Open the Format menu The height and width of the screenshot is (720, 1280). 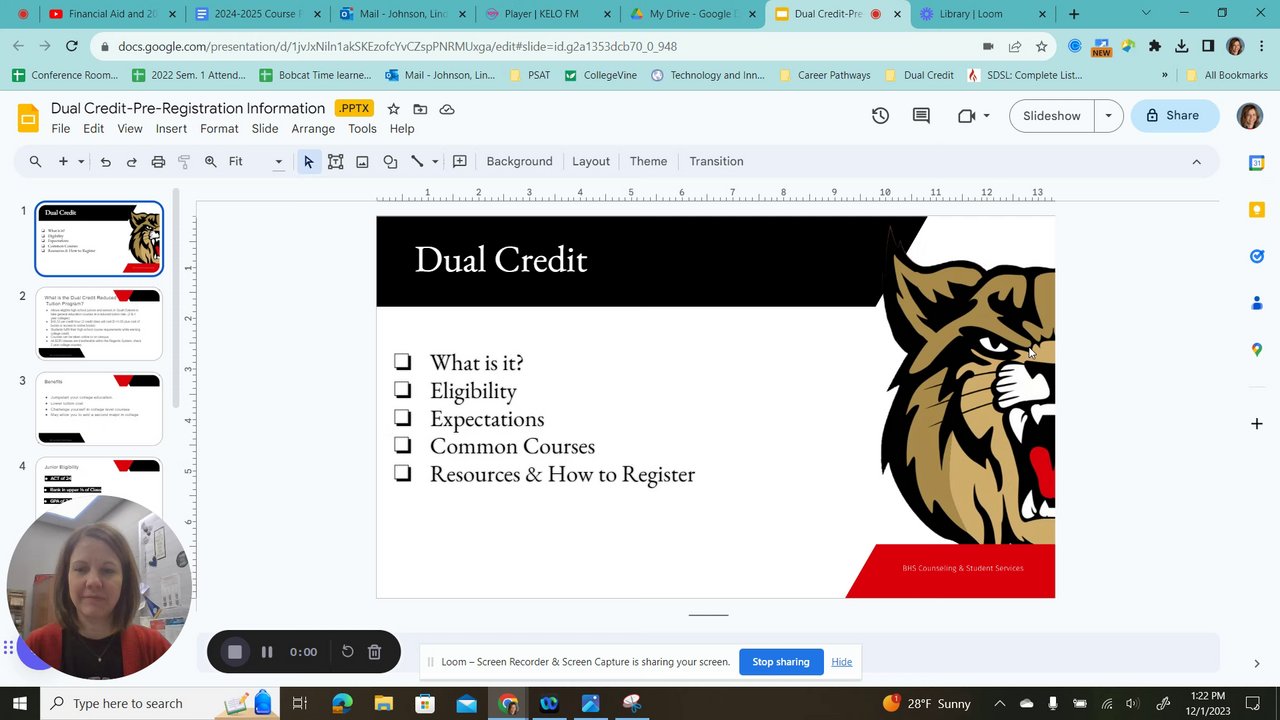pos(219,129)
